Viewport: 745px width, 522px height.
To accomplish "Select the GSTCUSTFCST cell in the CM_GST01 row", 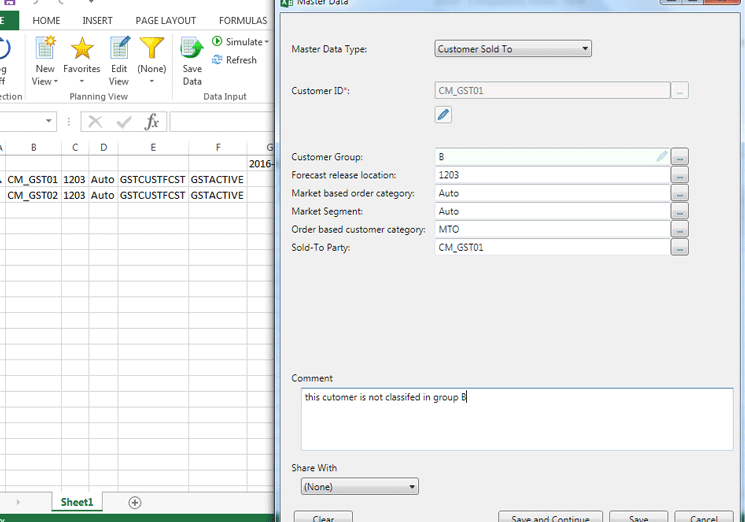I will pyautogui.click(x=153, y=180).
